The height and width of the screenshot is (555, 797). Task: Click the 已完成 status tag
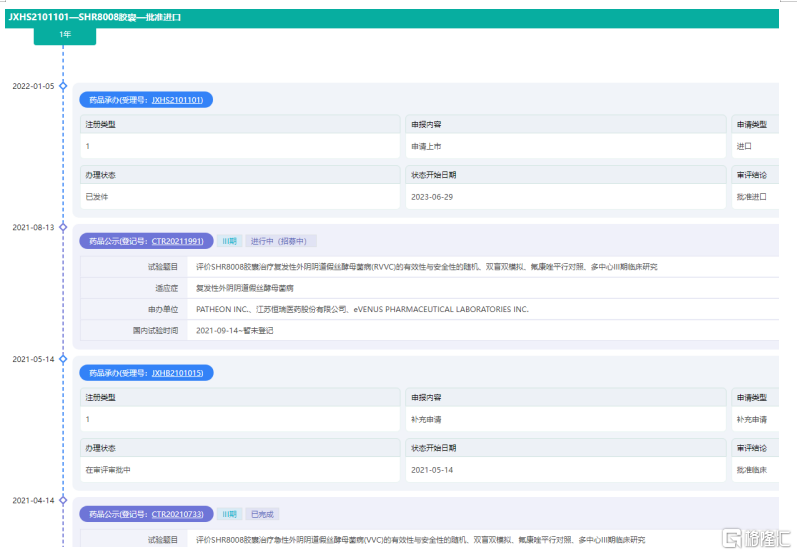pyautogui.click(x=262, y=514)
